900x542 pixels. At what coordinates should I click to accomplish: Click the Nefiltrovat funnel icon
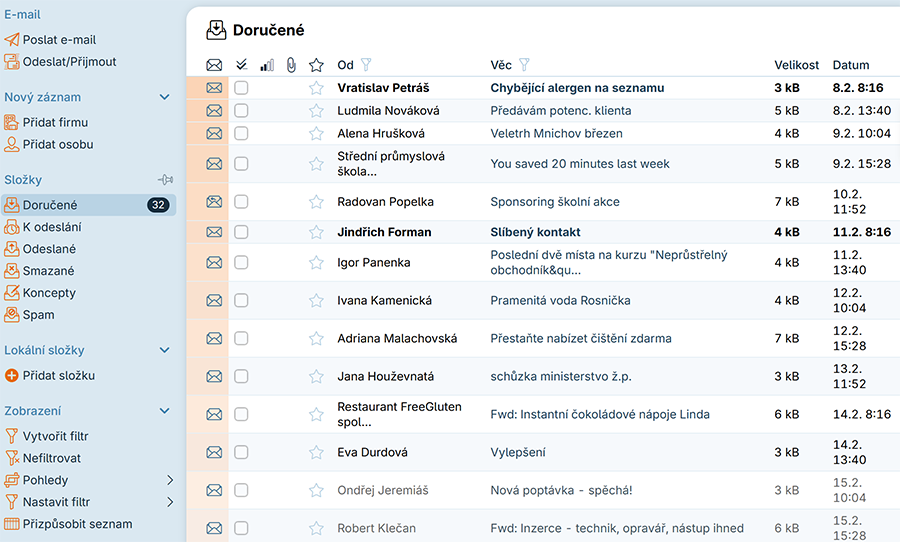[11, 458]
